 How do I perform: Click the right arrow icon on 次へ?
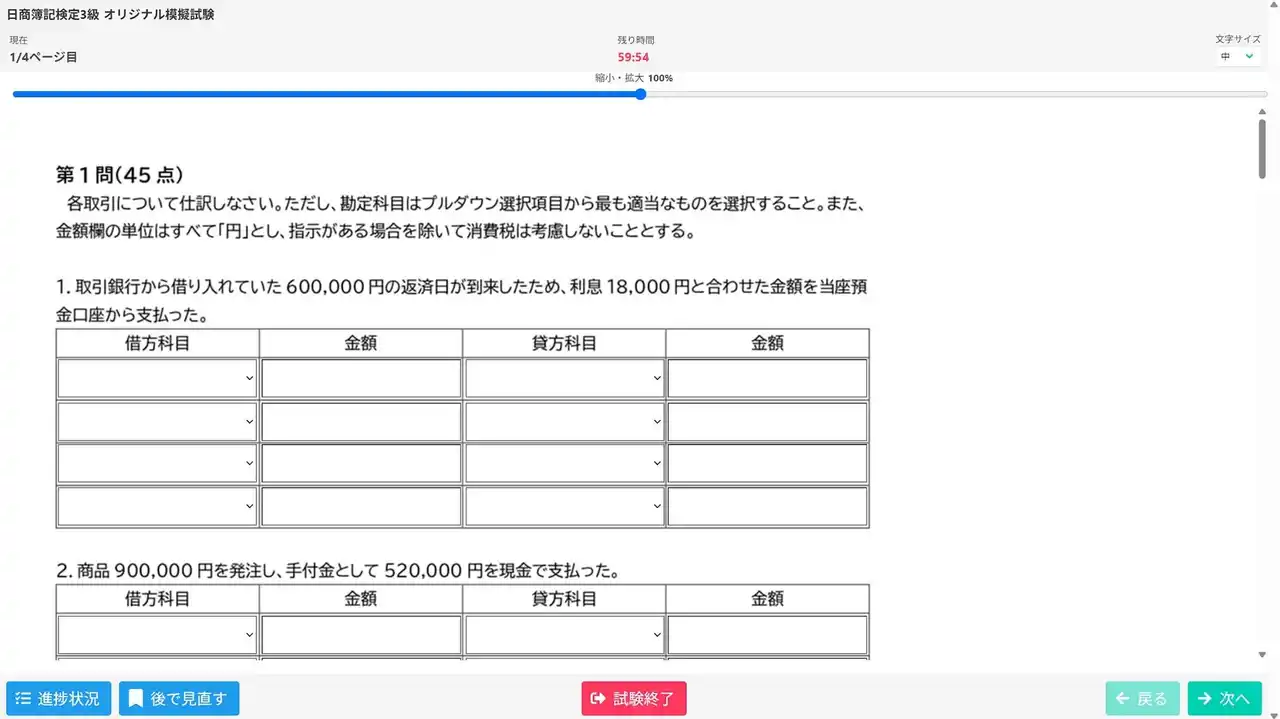(1205, 699)
